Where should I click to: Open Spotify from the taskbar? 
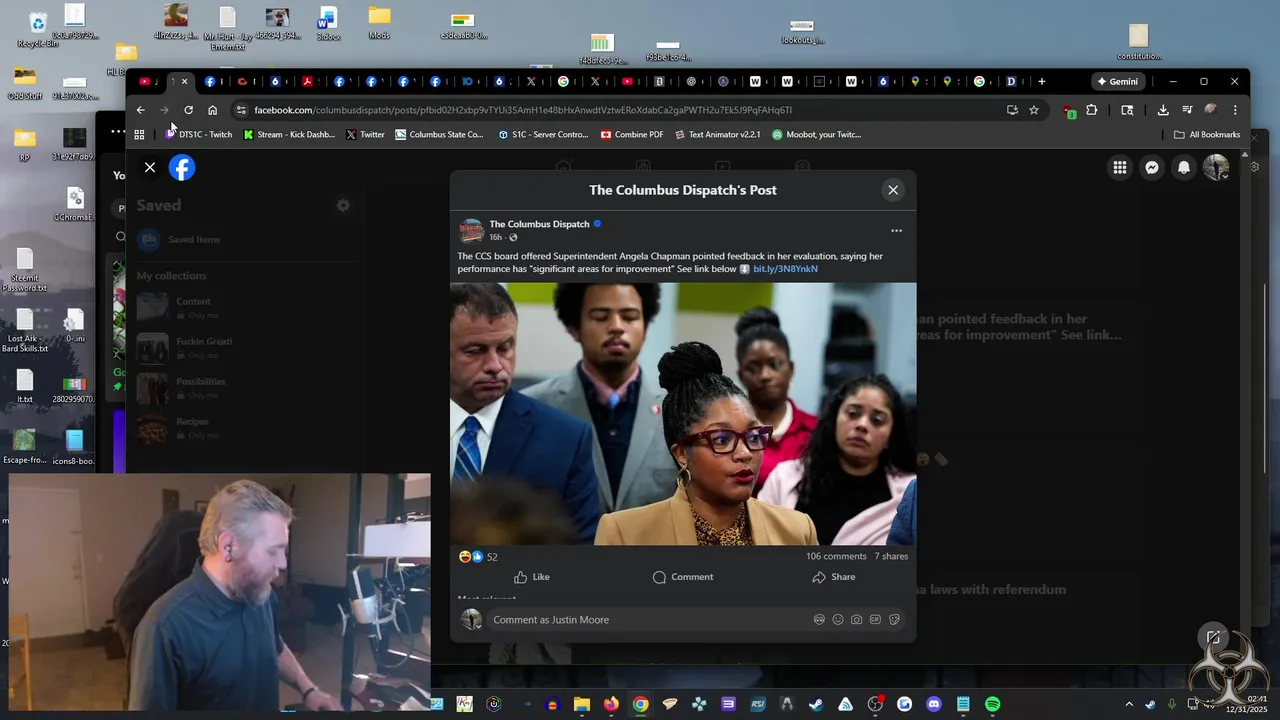[x=992, y=705]
